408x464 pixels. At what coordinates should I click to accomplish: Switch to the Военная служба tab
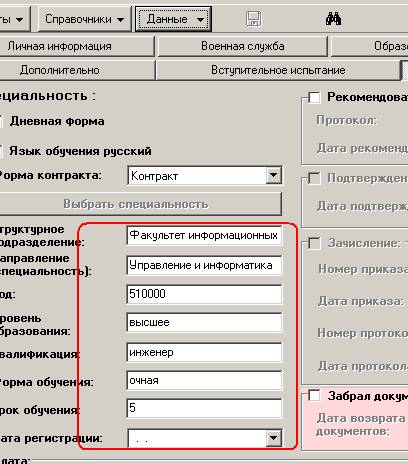coord(243,46)
